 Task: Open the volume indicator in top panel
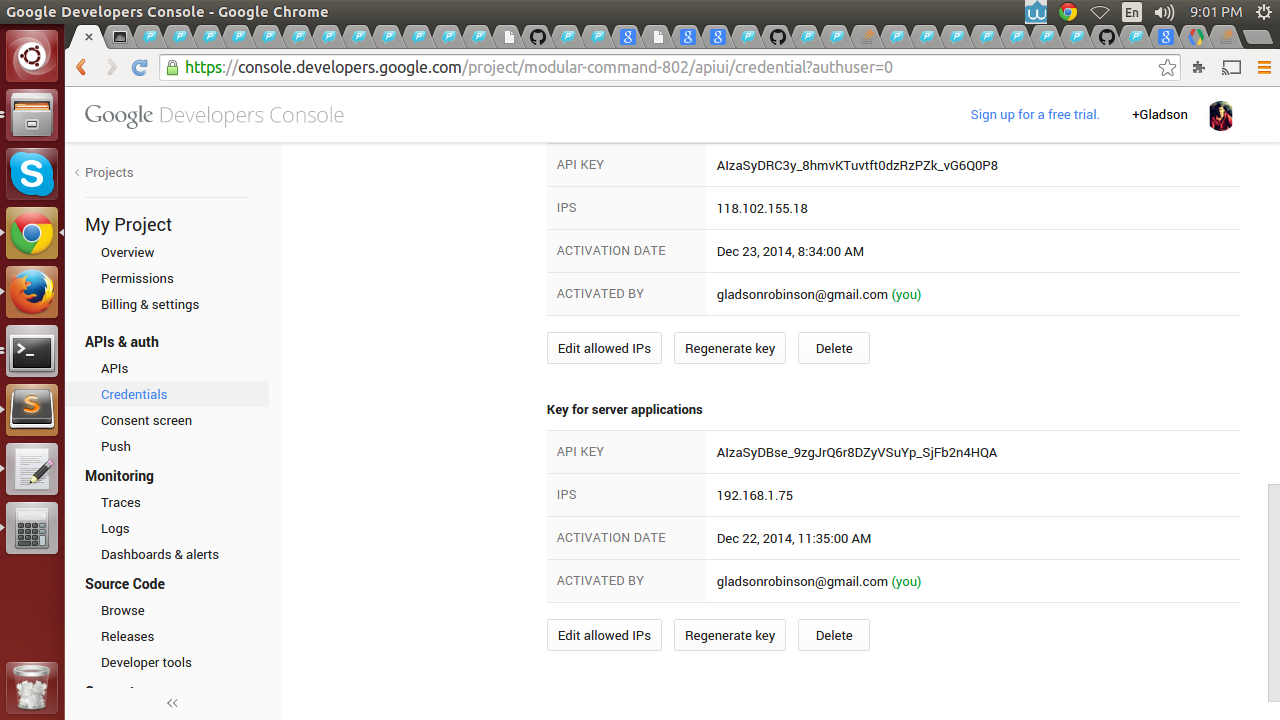click(1164, 12)
